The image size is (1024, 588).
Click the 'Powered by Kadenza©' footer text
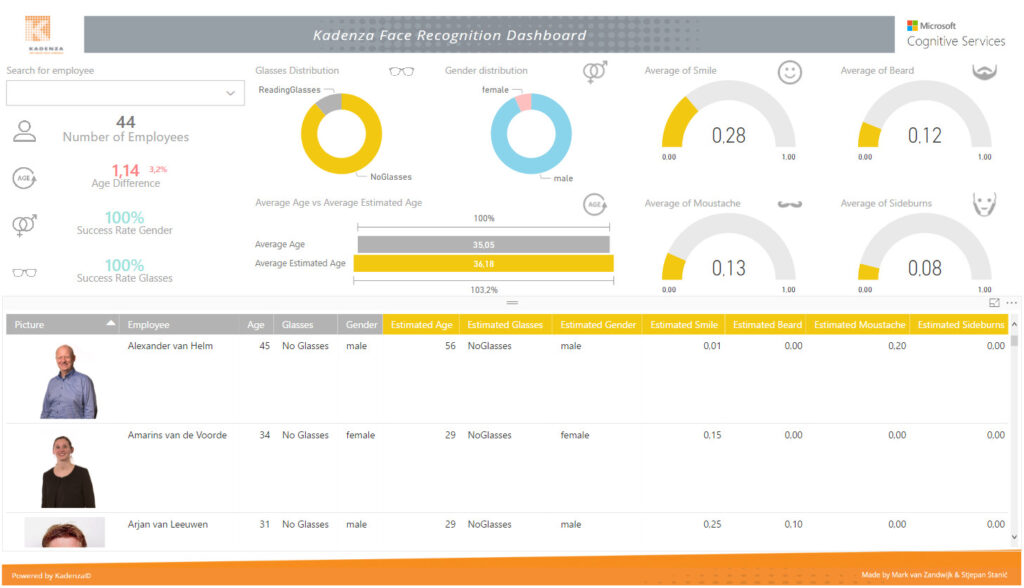pyautogui.click(x=52, y=576)
